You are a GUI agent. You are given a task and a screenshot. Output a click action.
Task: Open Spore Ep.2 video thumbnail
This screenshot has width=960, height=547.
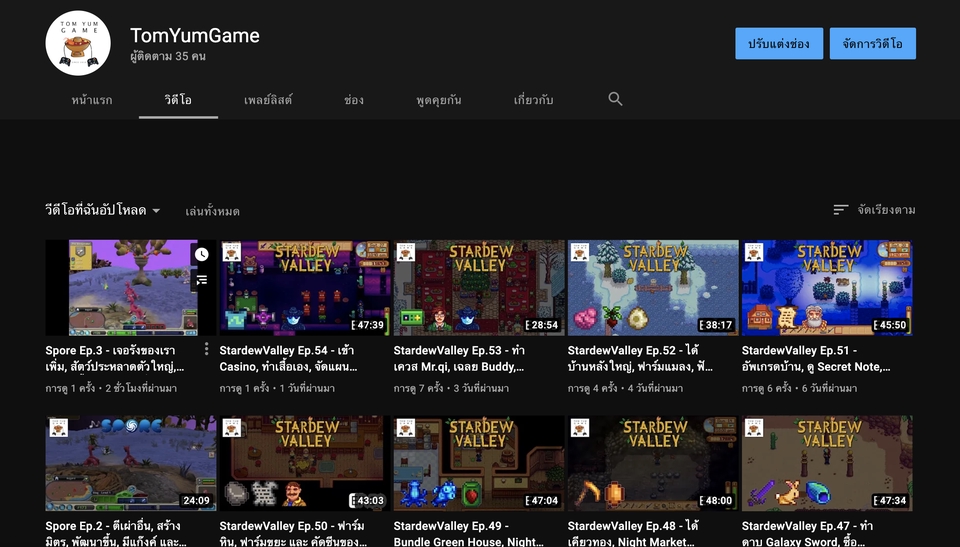pos(130,463)
